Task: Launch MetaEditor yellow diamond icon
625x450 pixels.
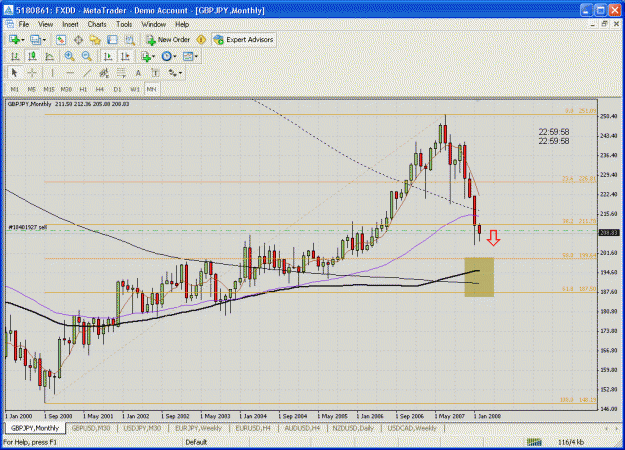Action: coord(201,39)
